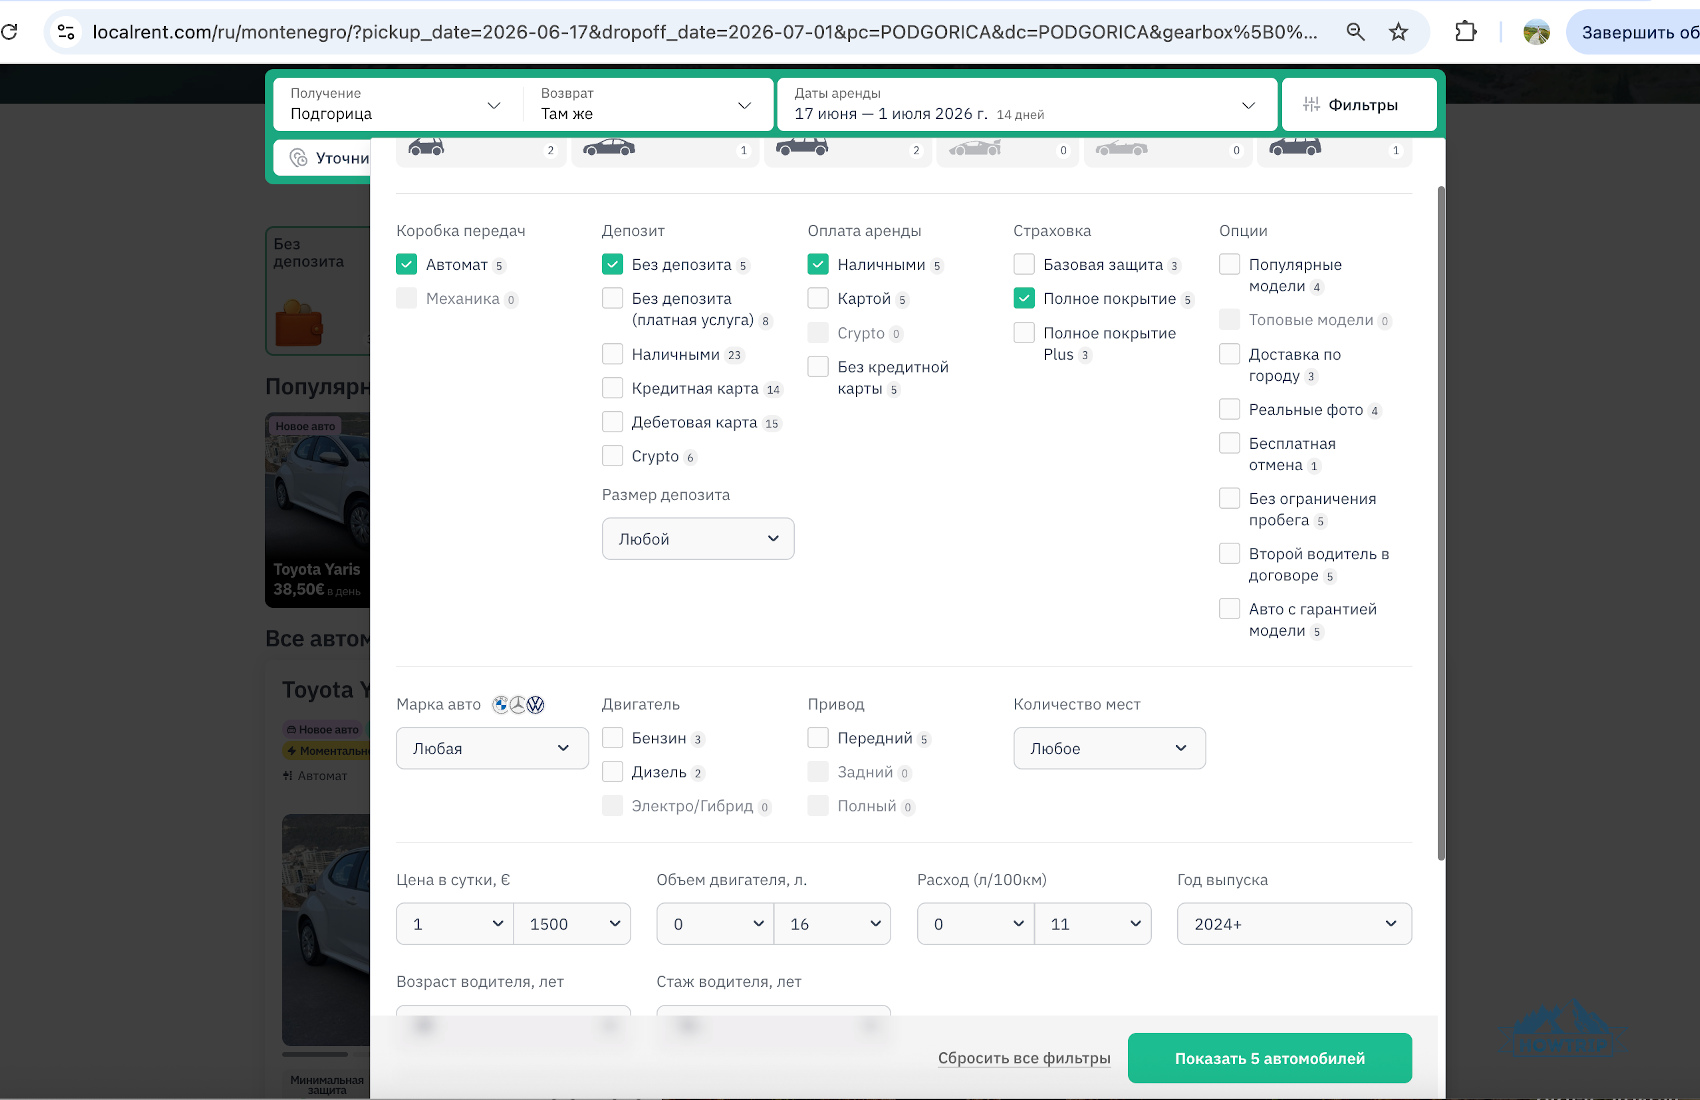This screenshot has width=1700, height=1100.
Task: Check the Полное покрытие Plus checkbox
Action: [1024, 332]
